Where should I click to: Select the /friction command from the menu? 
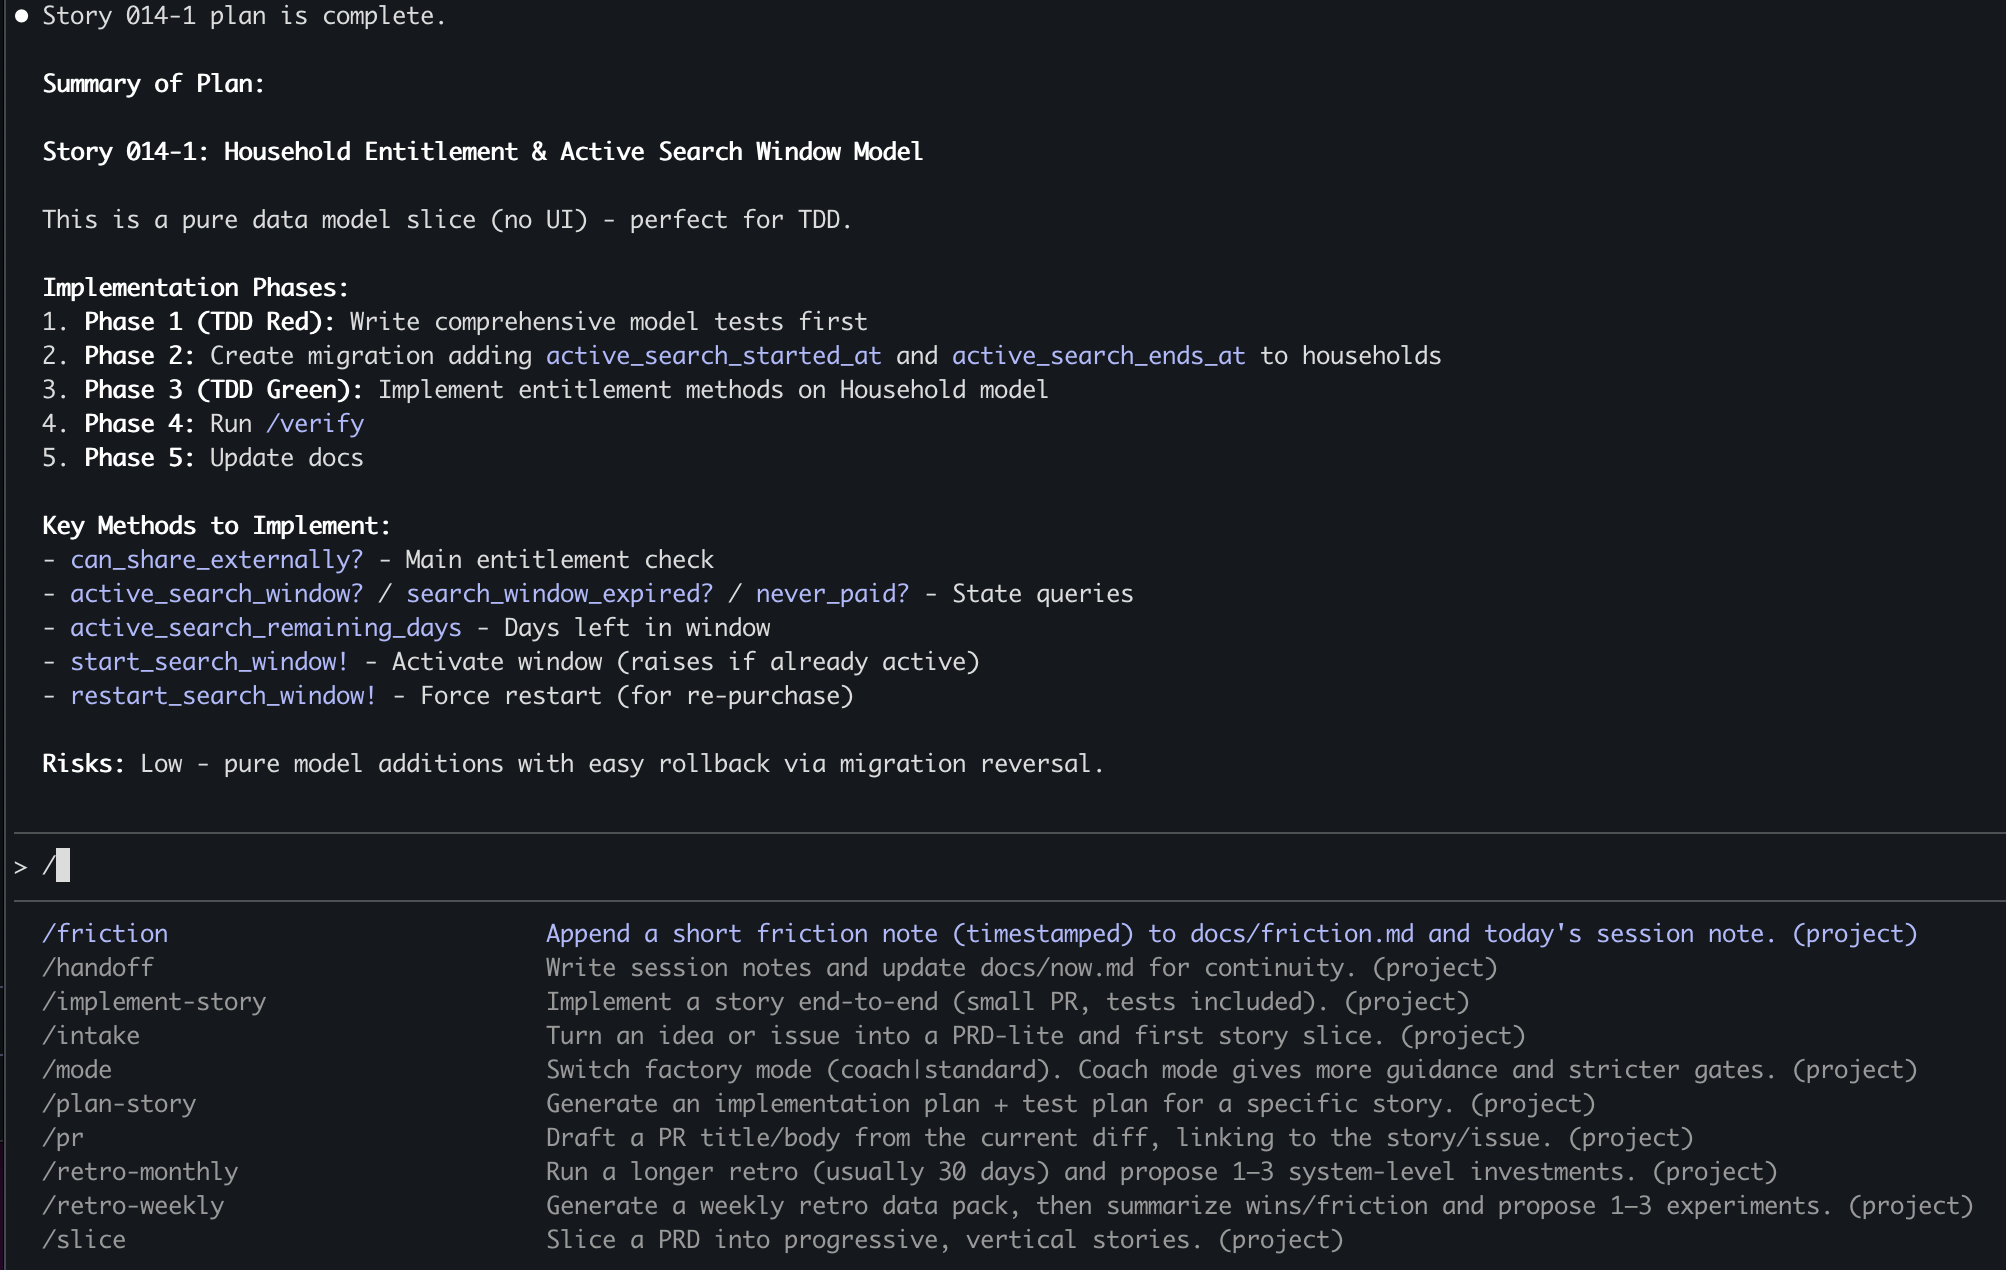click(105, 933)
